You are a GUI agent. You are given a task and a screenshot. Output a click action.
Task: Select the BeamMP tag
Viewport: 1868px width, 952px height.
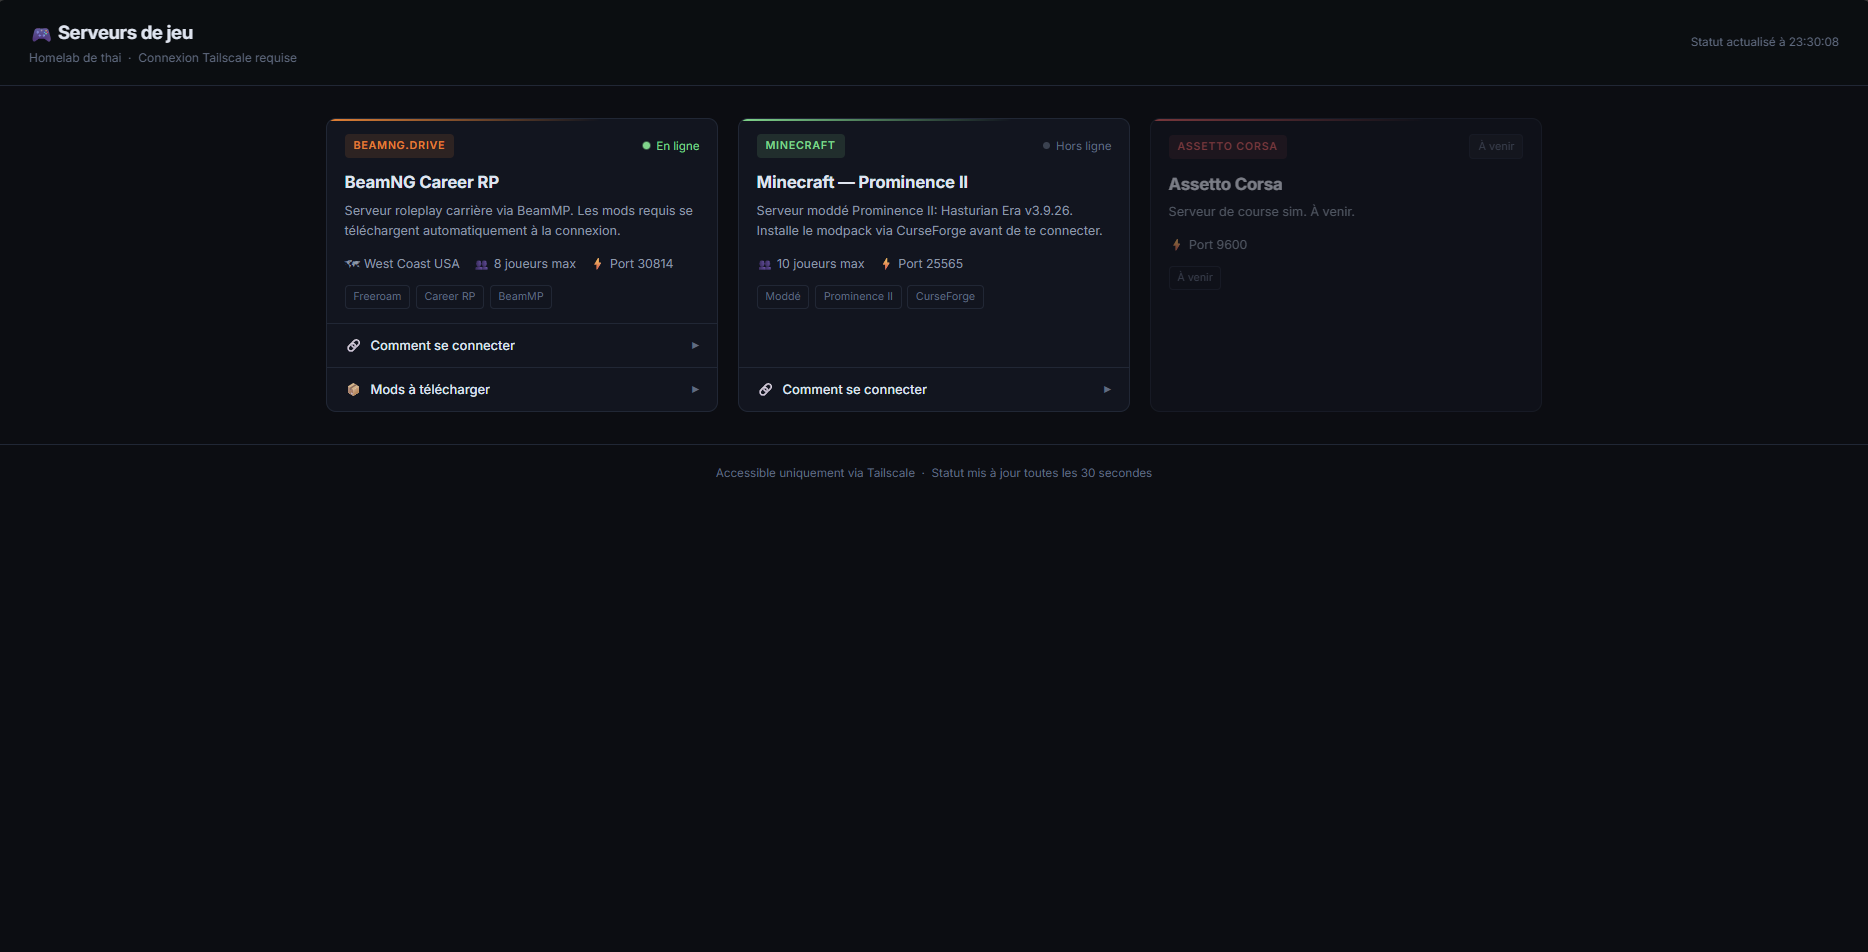tap(521, 297)
